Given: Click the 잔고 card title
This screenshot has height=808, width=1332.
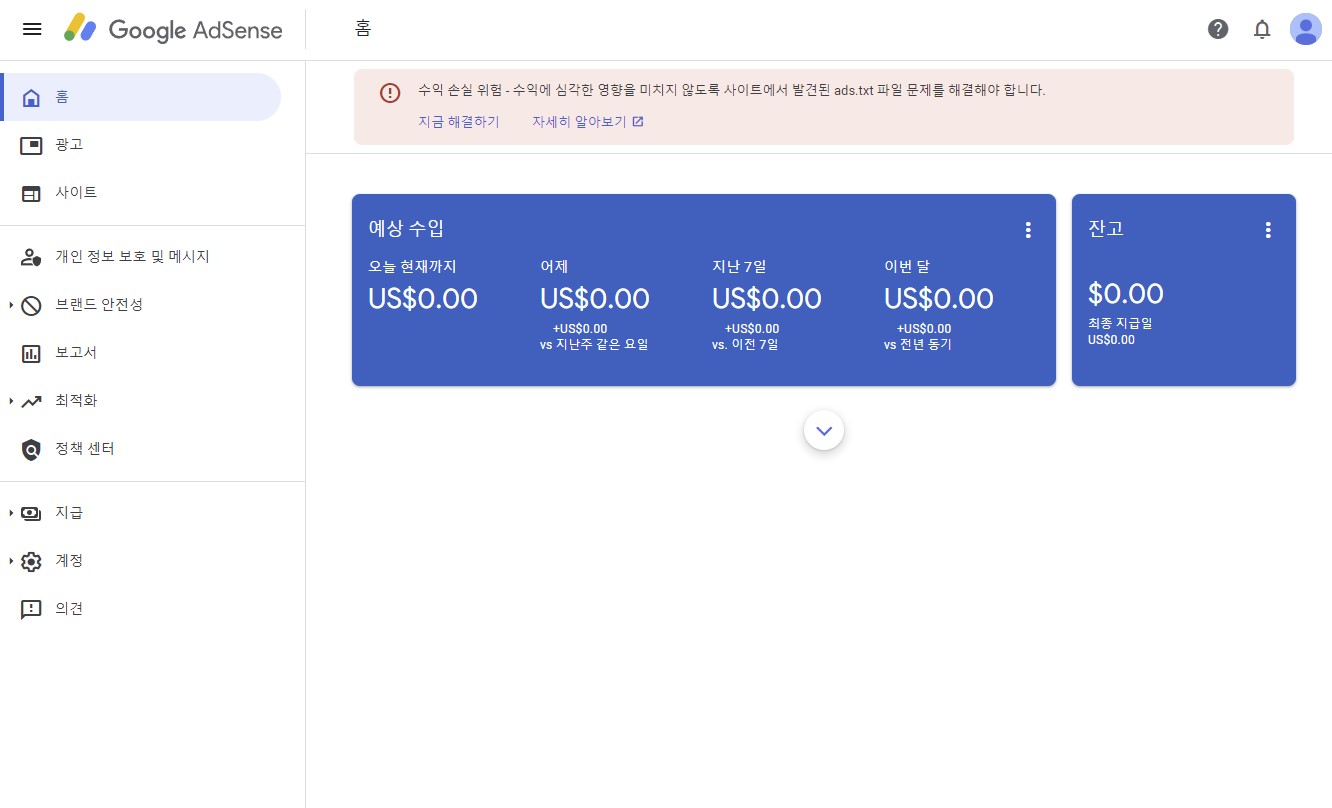Looking at the screenshot, I should 1106,229.
